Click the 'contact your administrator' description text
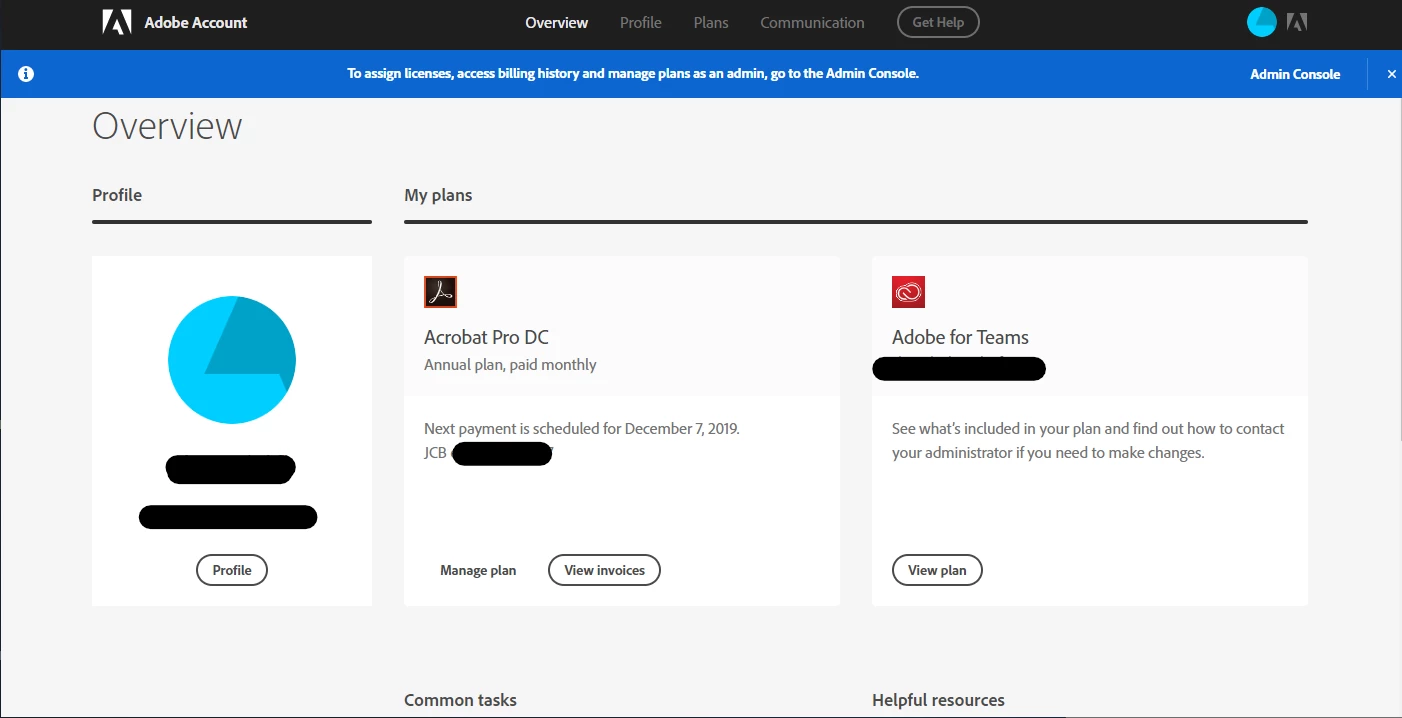 coord(1088,440)
